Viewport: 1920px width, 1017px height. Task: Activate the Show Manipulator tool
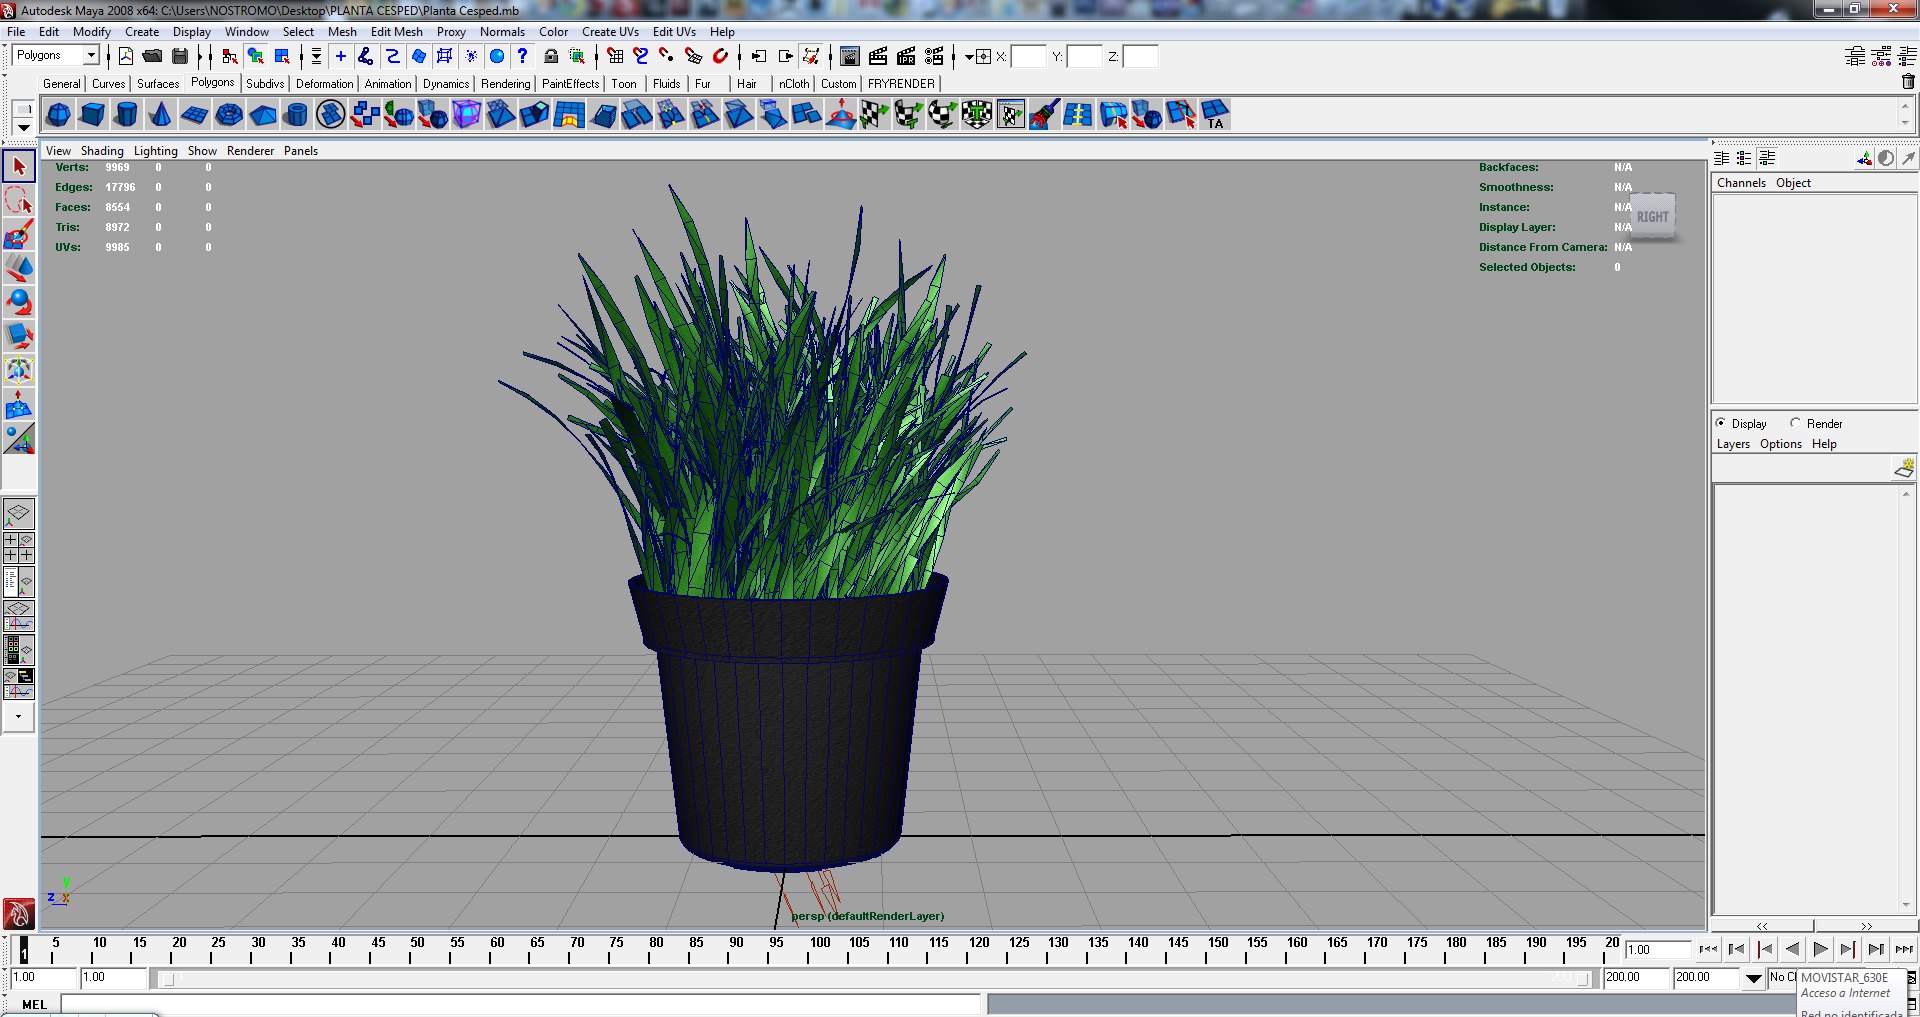pos(19,438)
